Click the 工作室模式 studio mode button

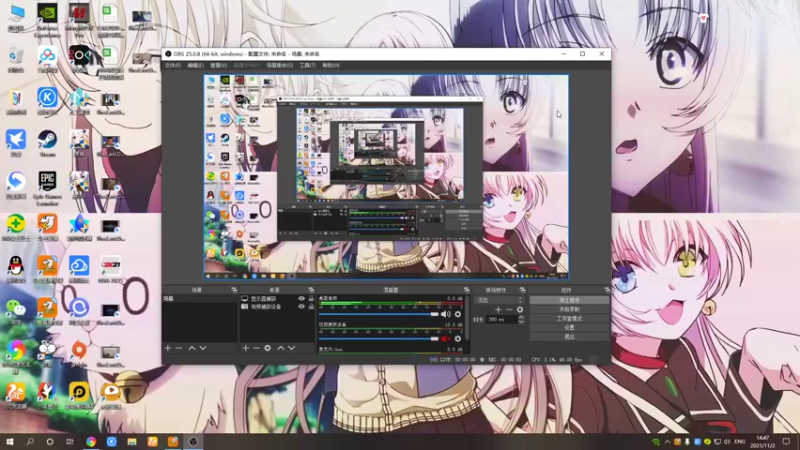[569, 318]
